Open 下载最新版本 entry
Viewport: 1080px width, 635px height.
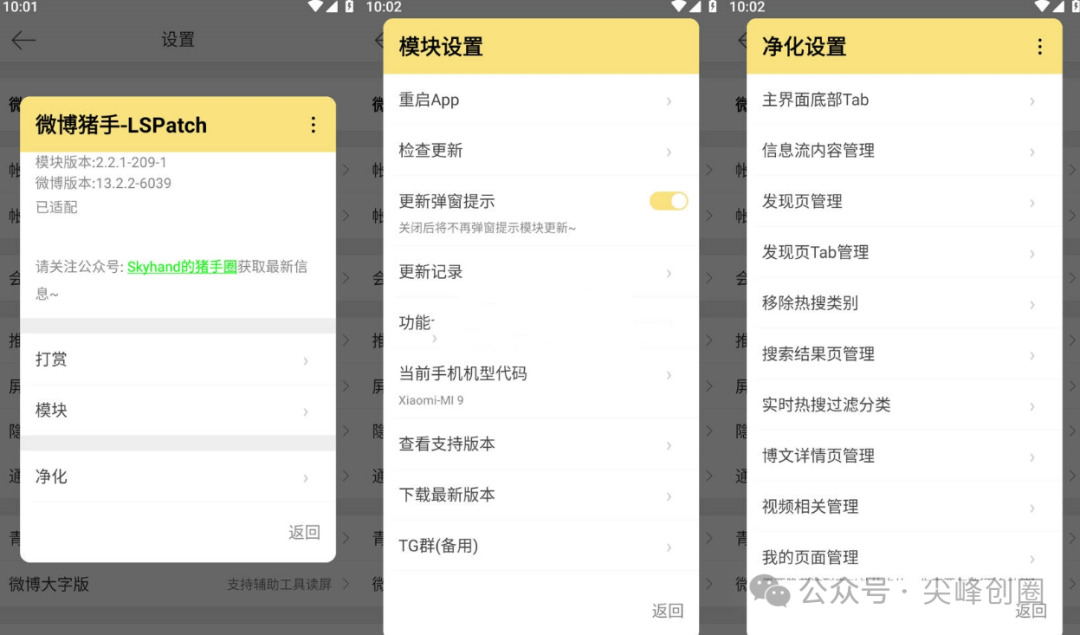(x=541, y=495)
